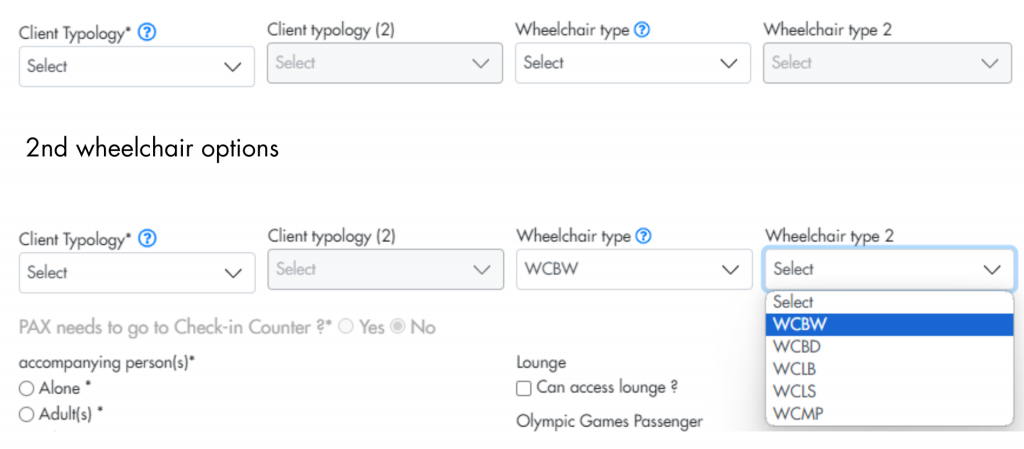Pick WCLB from the dropdown list

[x=889, y=369]
